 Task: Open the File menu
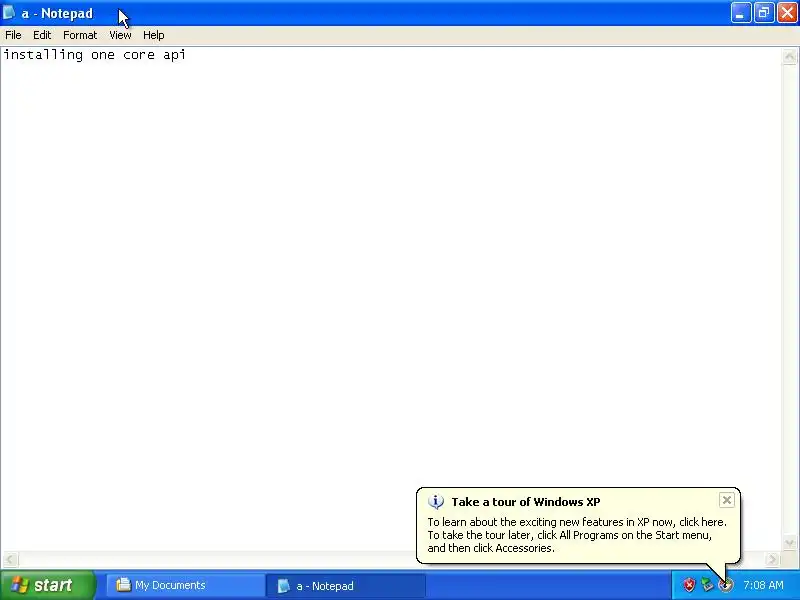(13, 35)
